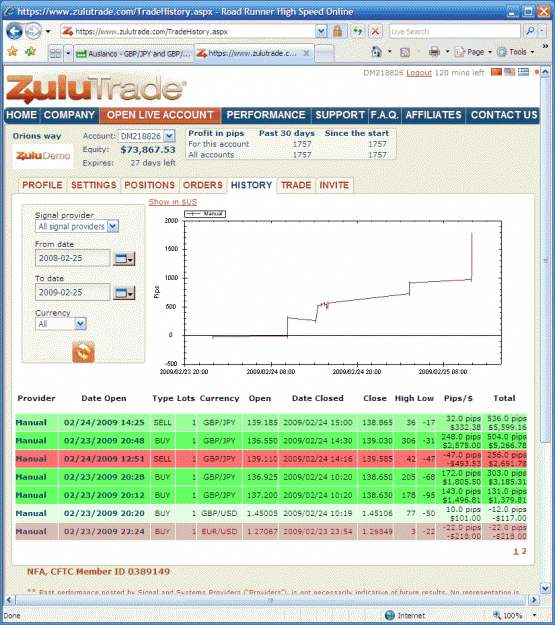Expand the address bar dropdown arrow
Image resolution: width=555 pixels, height=625 pixels.
pos(321,31)
